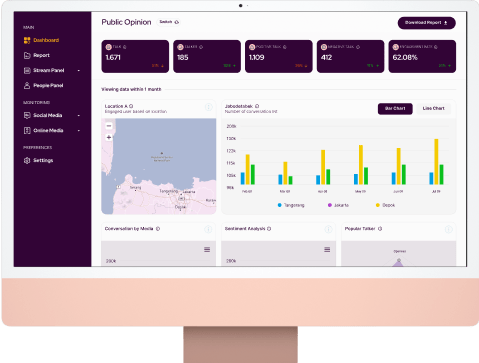Click the Stream Panel sidebar icon
Image resolution: width=479 pixels, height=363 pixels.
(x=27, y=70)
